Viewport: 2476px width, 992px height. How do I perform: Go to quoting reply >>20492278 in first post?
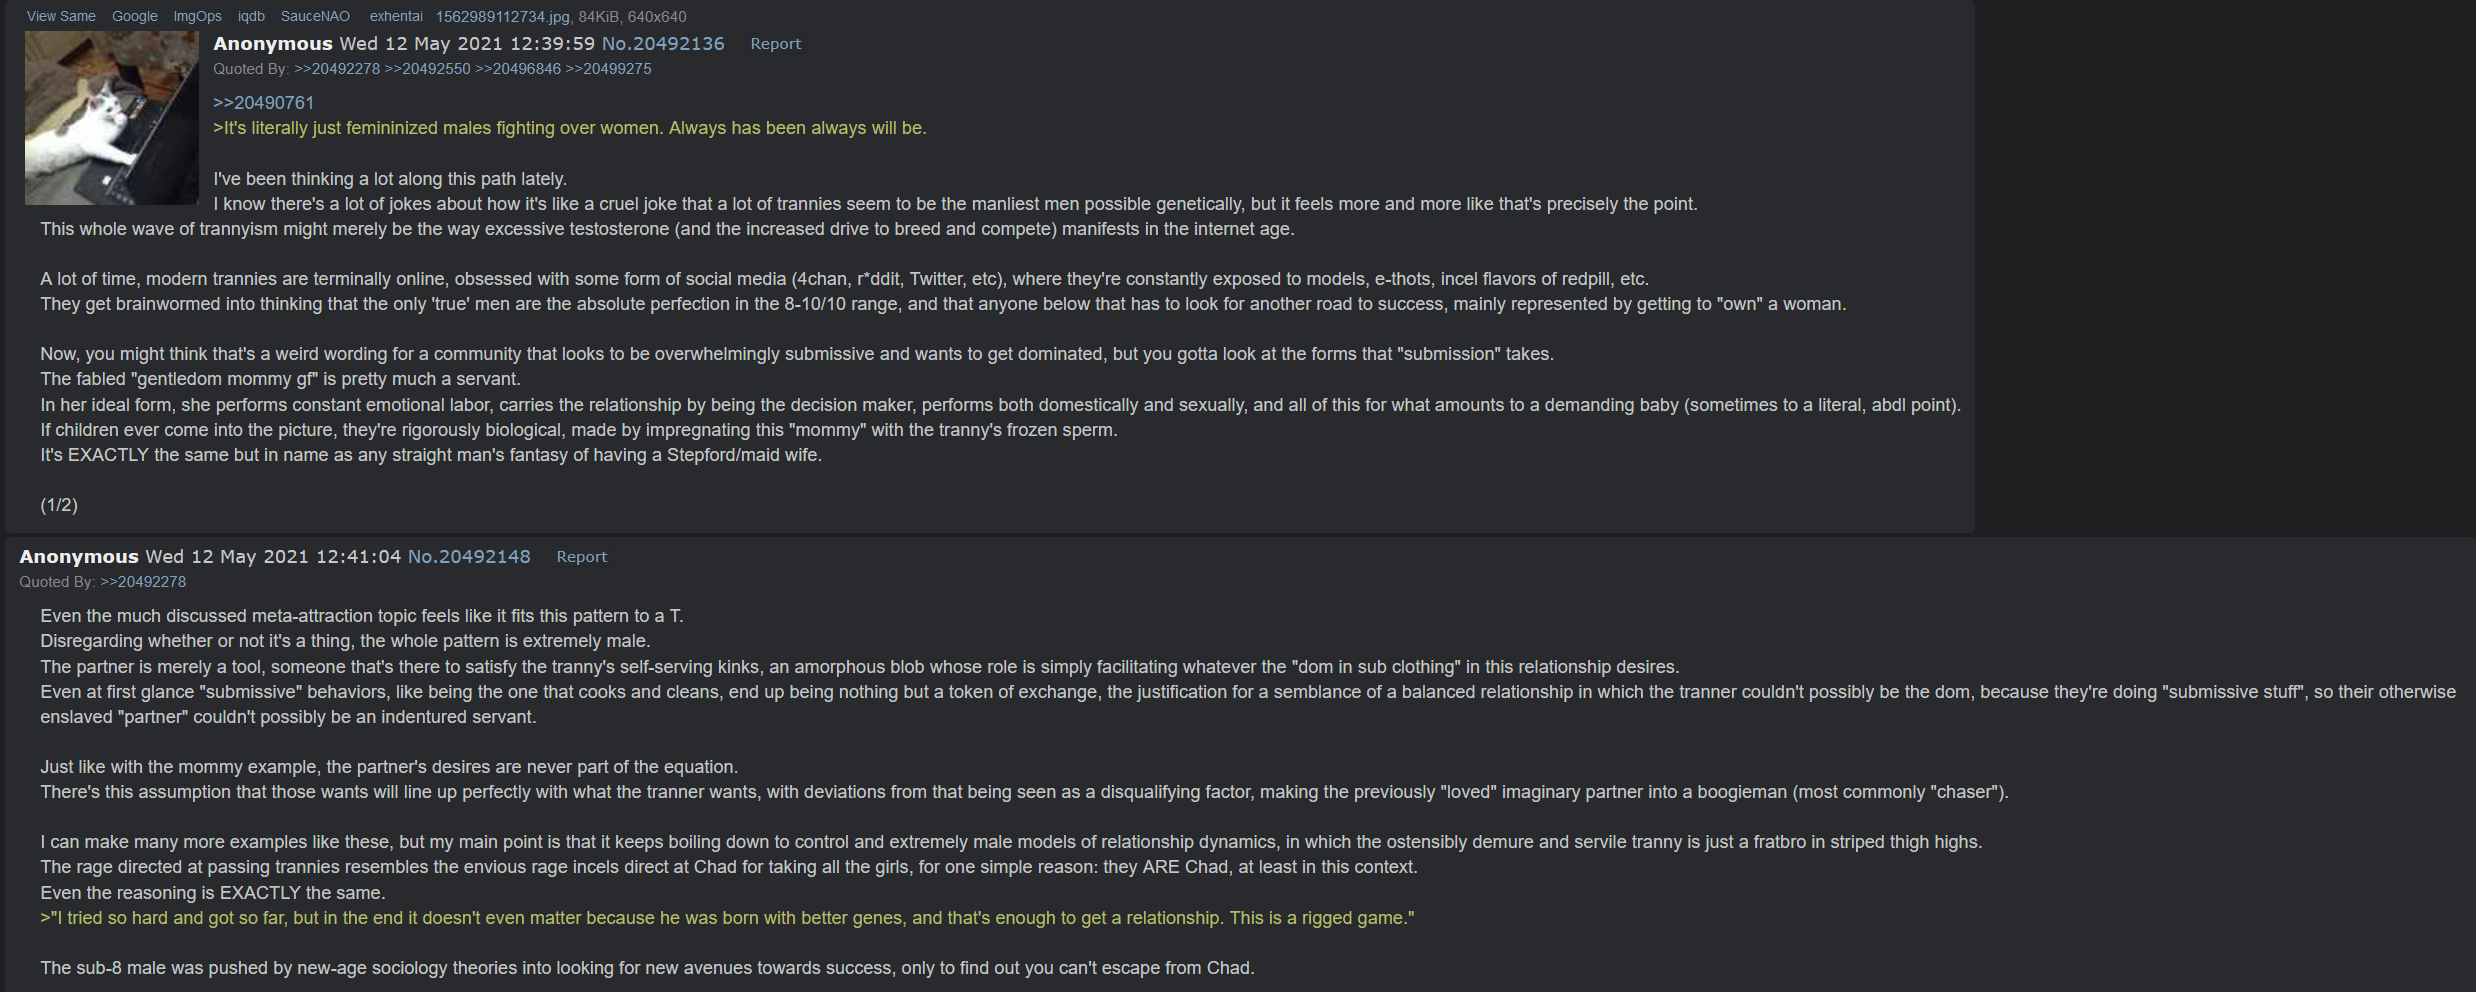click(x=337, y=69)
